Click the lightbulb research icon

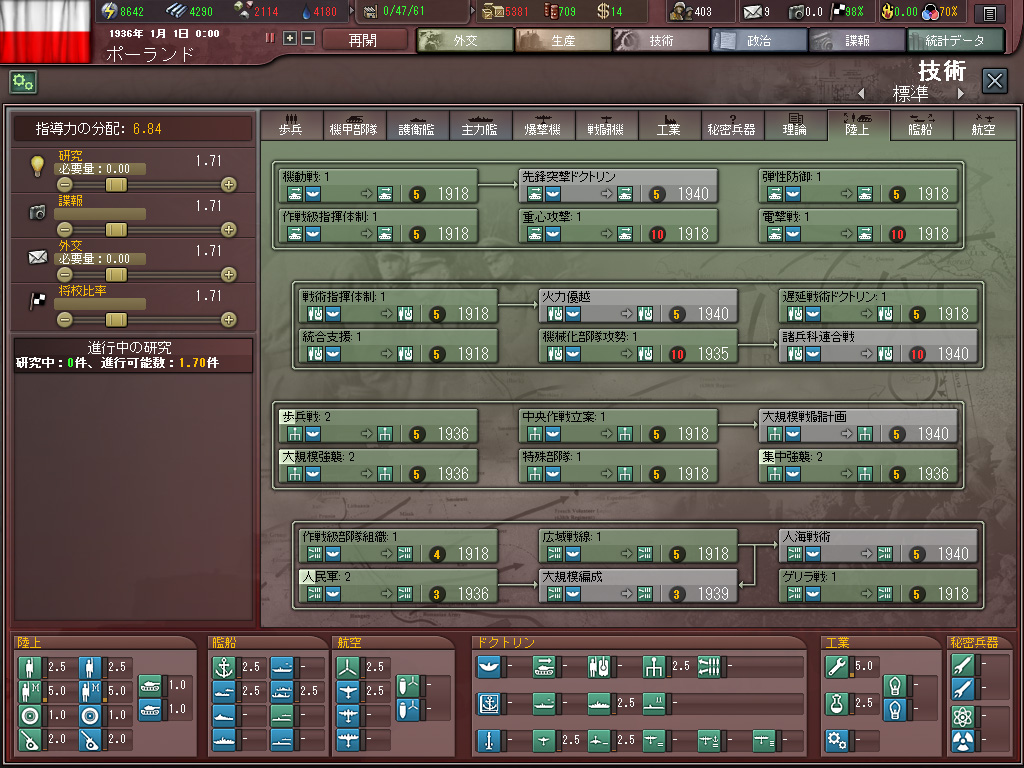tap(38, 166)
